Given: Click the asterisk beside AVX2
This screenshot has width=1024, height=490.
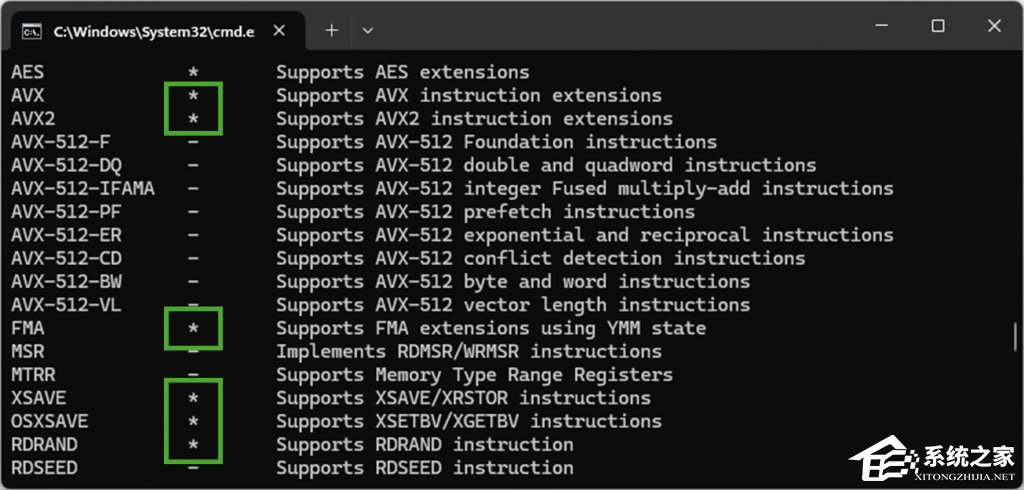Looking at the screenshot, I should [x=194, y=119].
